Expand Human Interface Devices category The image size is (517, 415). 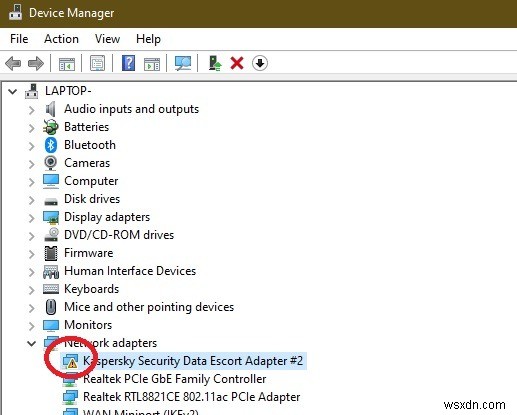click(x=32, y=272)
